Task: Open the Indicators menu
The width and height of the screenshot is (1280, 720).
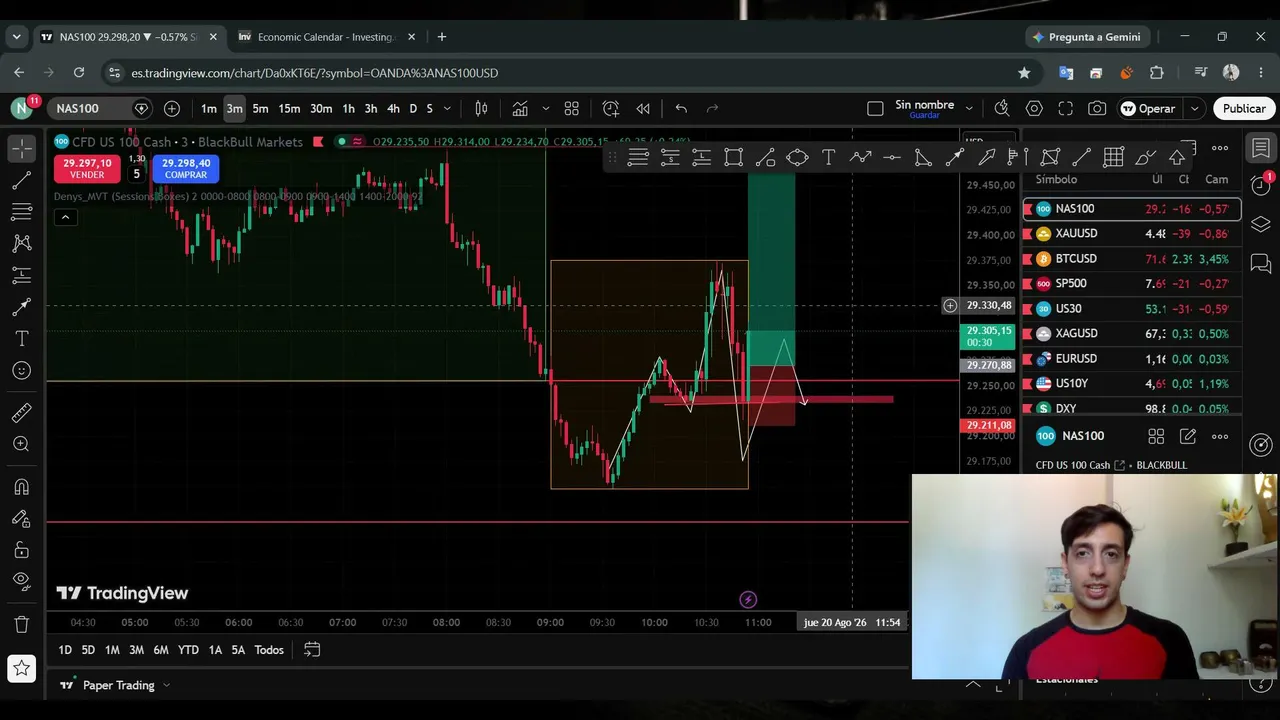Action: click(520, 108)
